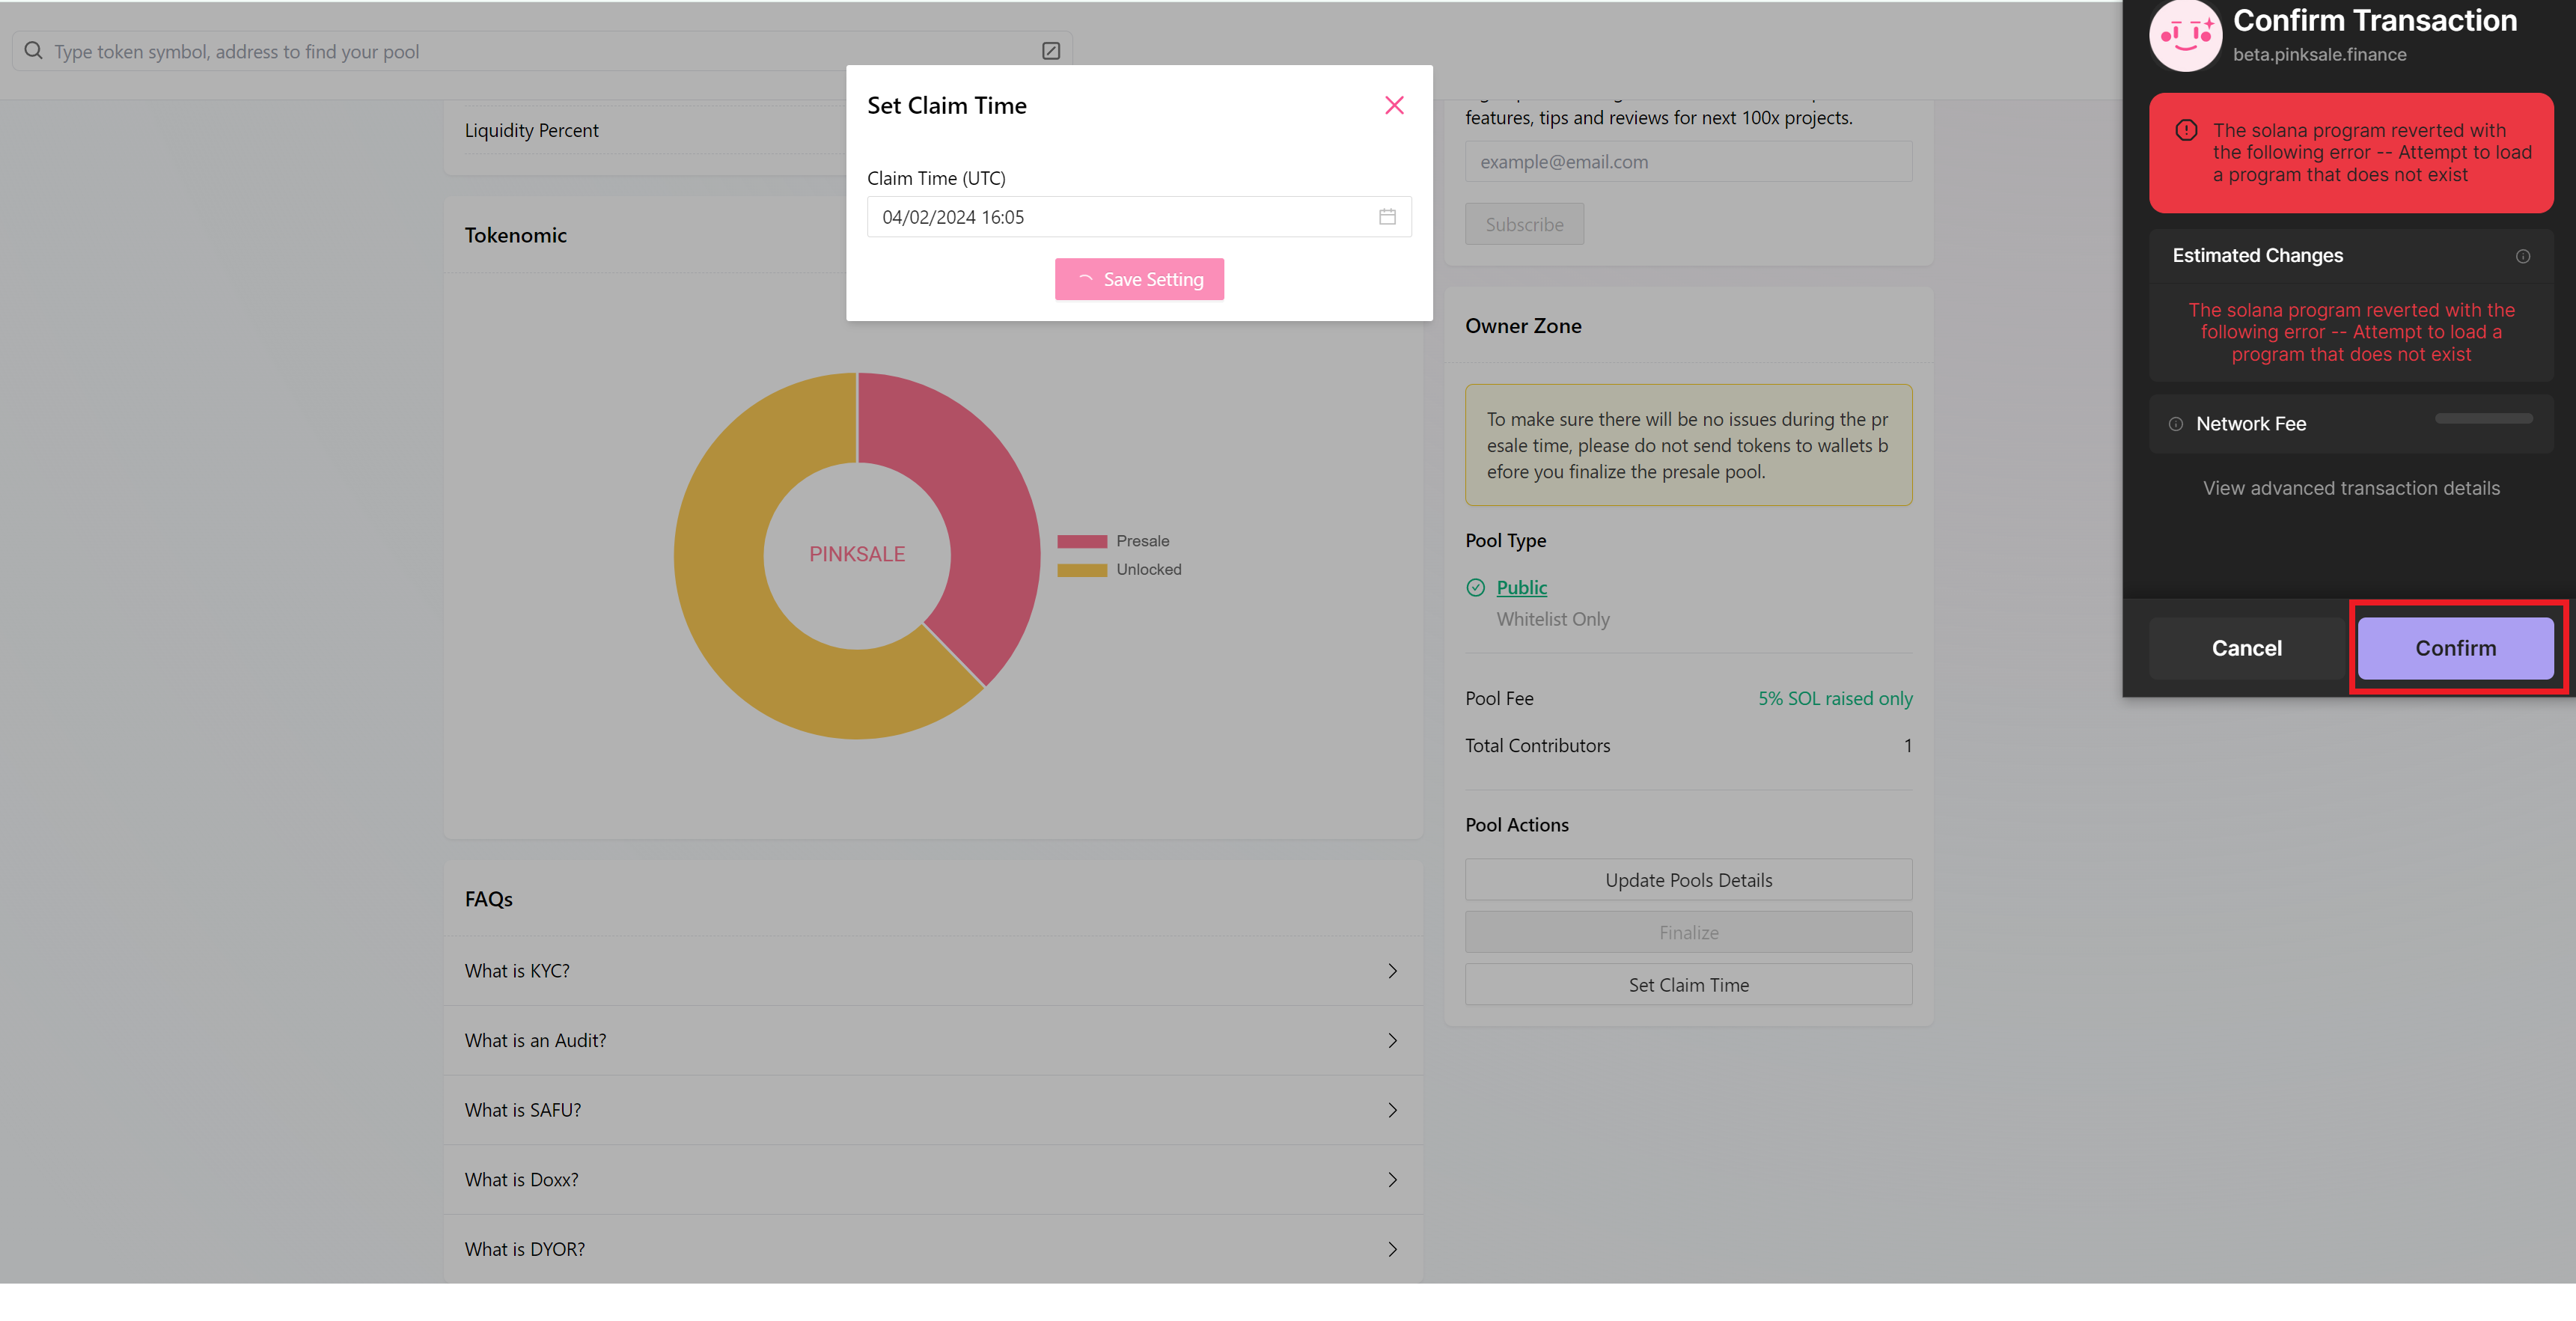2576x1321 pixels.
Task: Expand the What is DYOR? question
Action: click(x=933, y=1249)
